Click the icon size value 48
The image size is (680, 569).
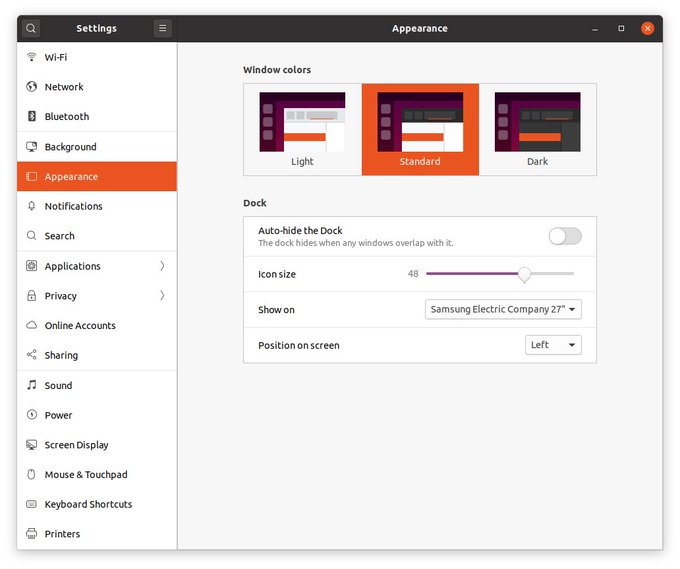413,274
